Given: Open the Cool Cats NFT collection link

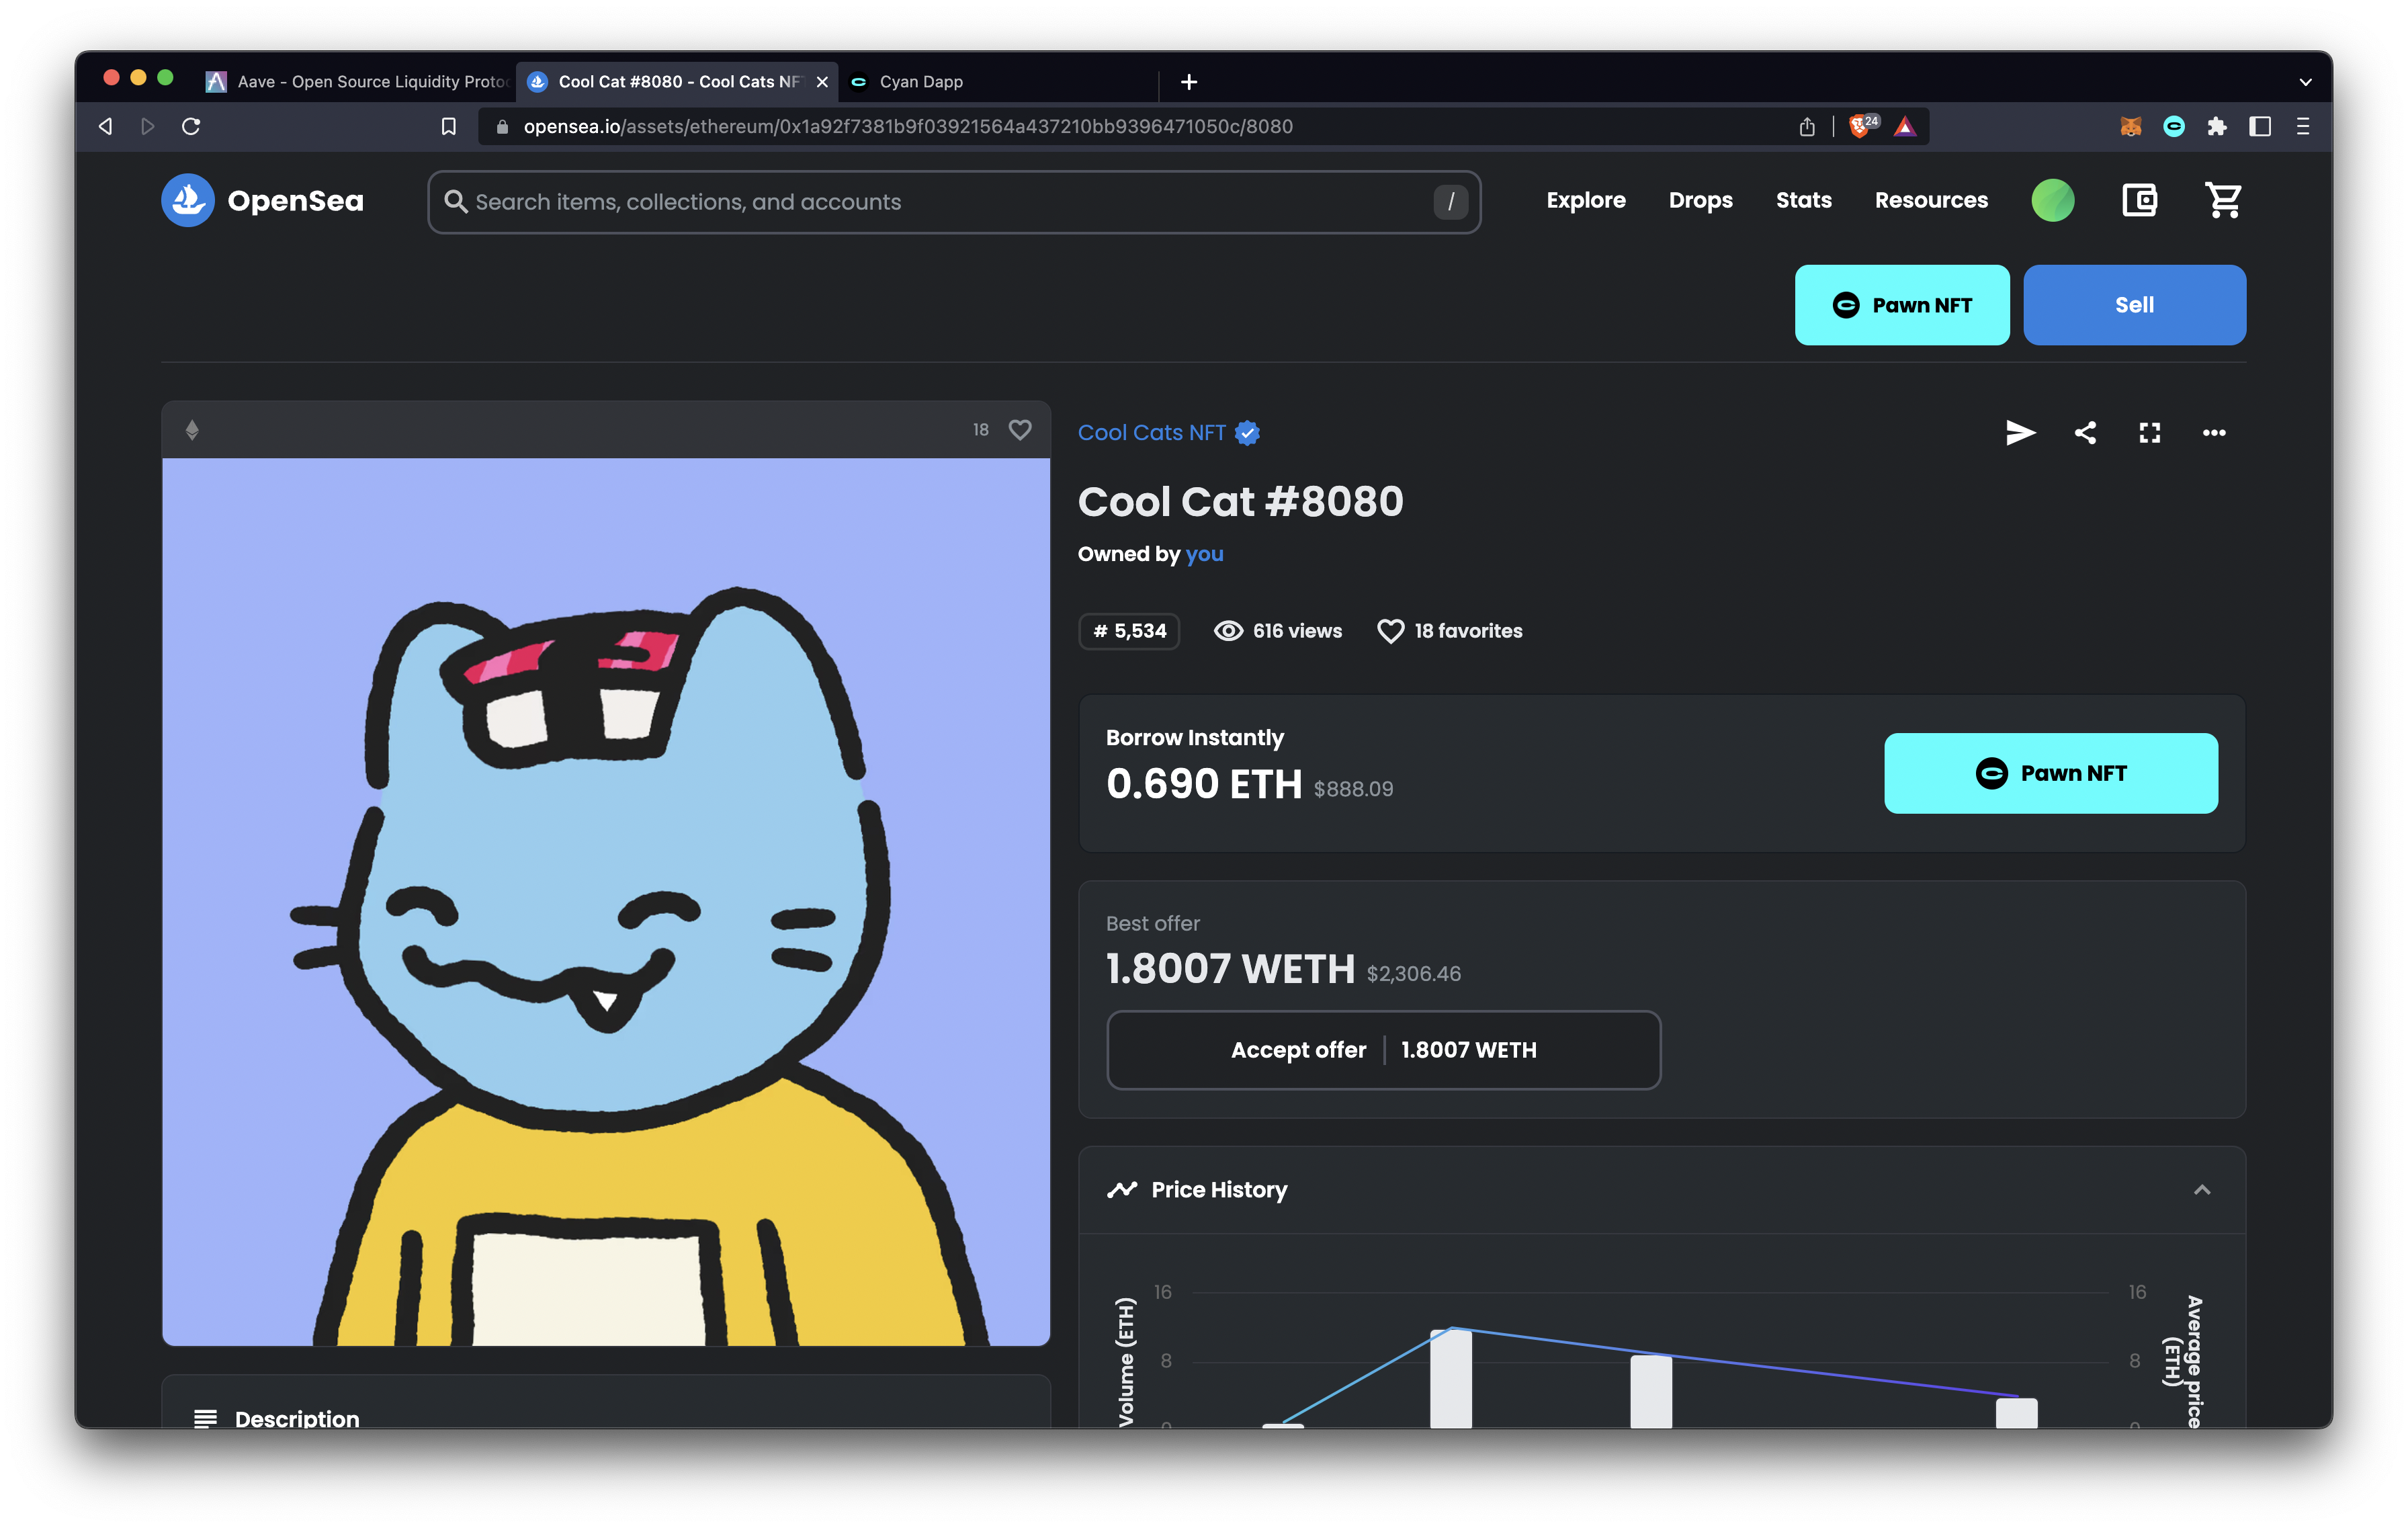Looking at the screenshot, I should click(x=1151, y=433).
